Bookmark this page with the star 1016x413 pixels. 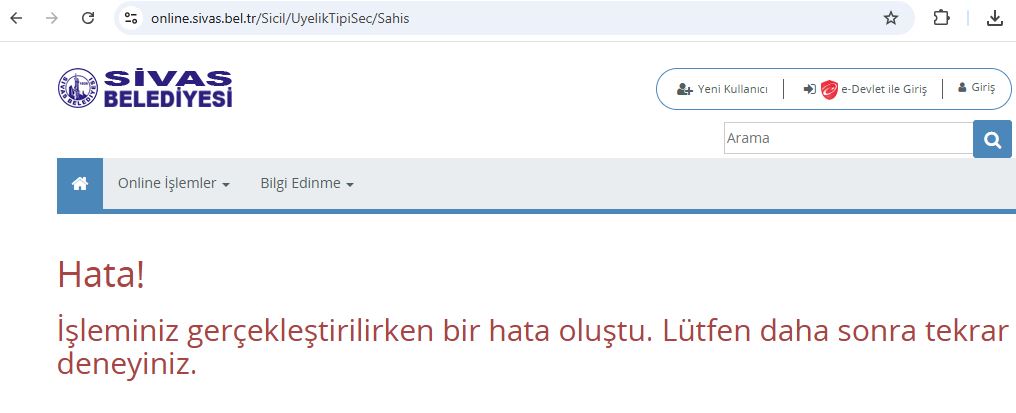pyautogui.click(x=890, y=18)
